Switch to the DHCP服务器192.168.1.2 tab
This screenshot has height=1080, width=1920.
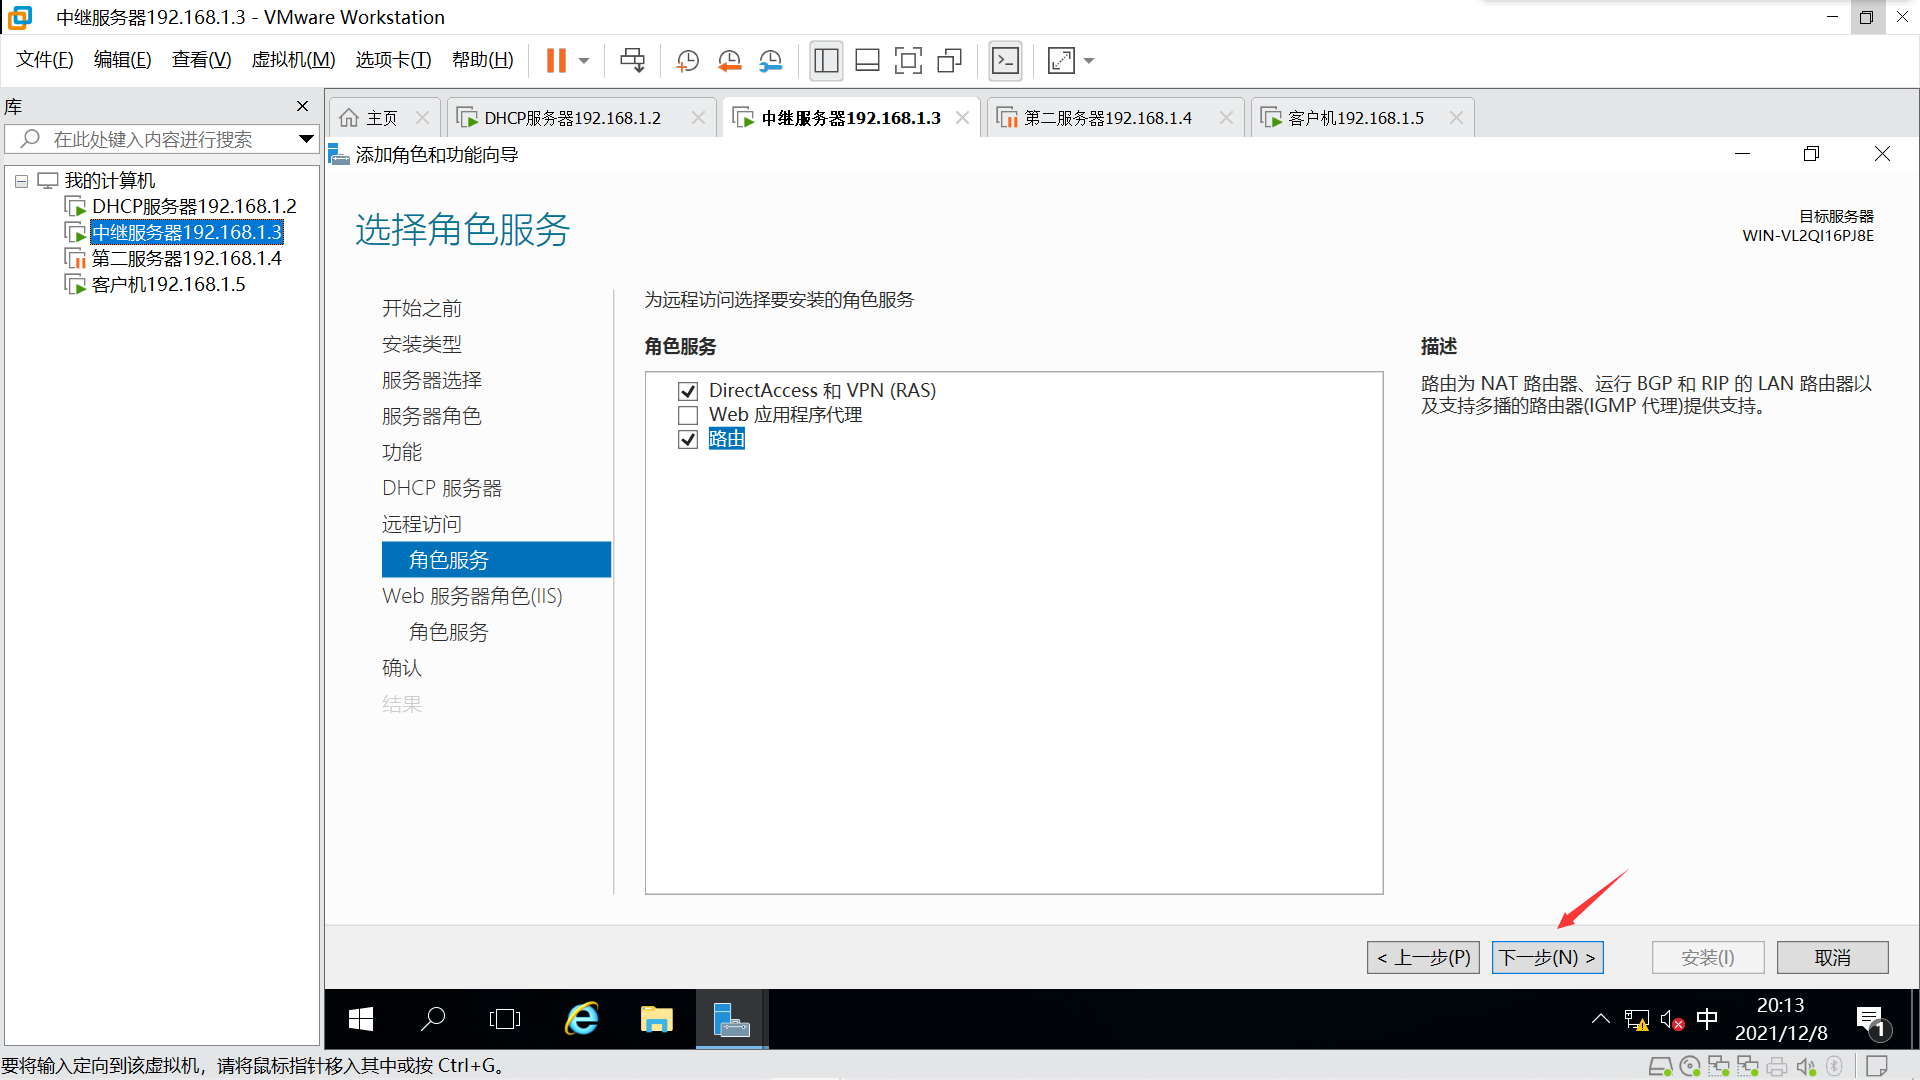572,118
